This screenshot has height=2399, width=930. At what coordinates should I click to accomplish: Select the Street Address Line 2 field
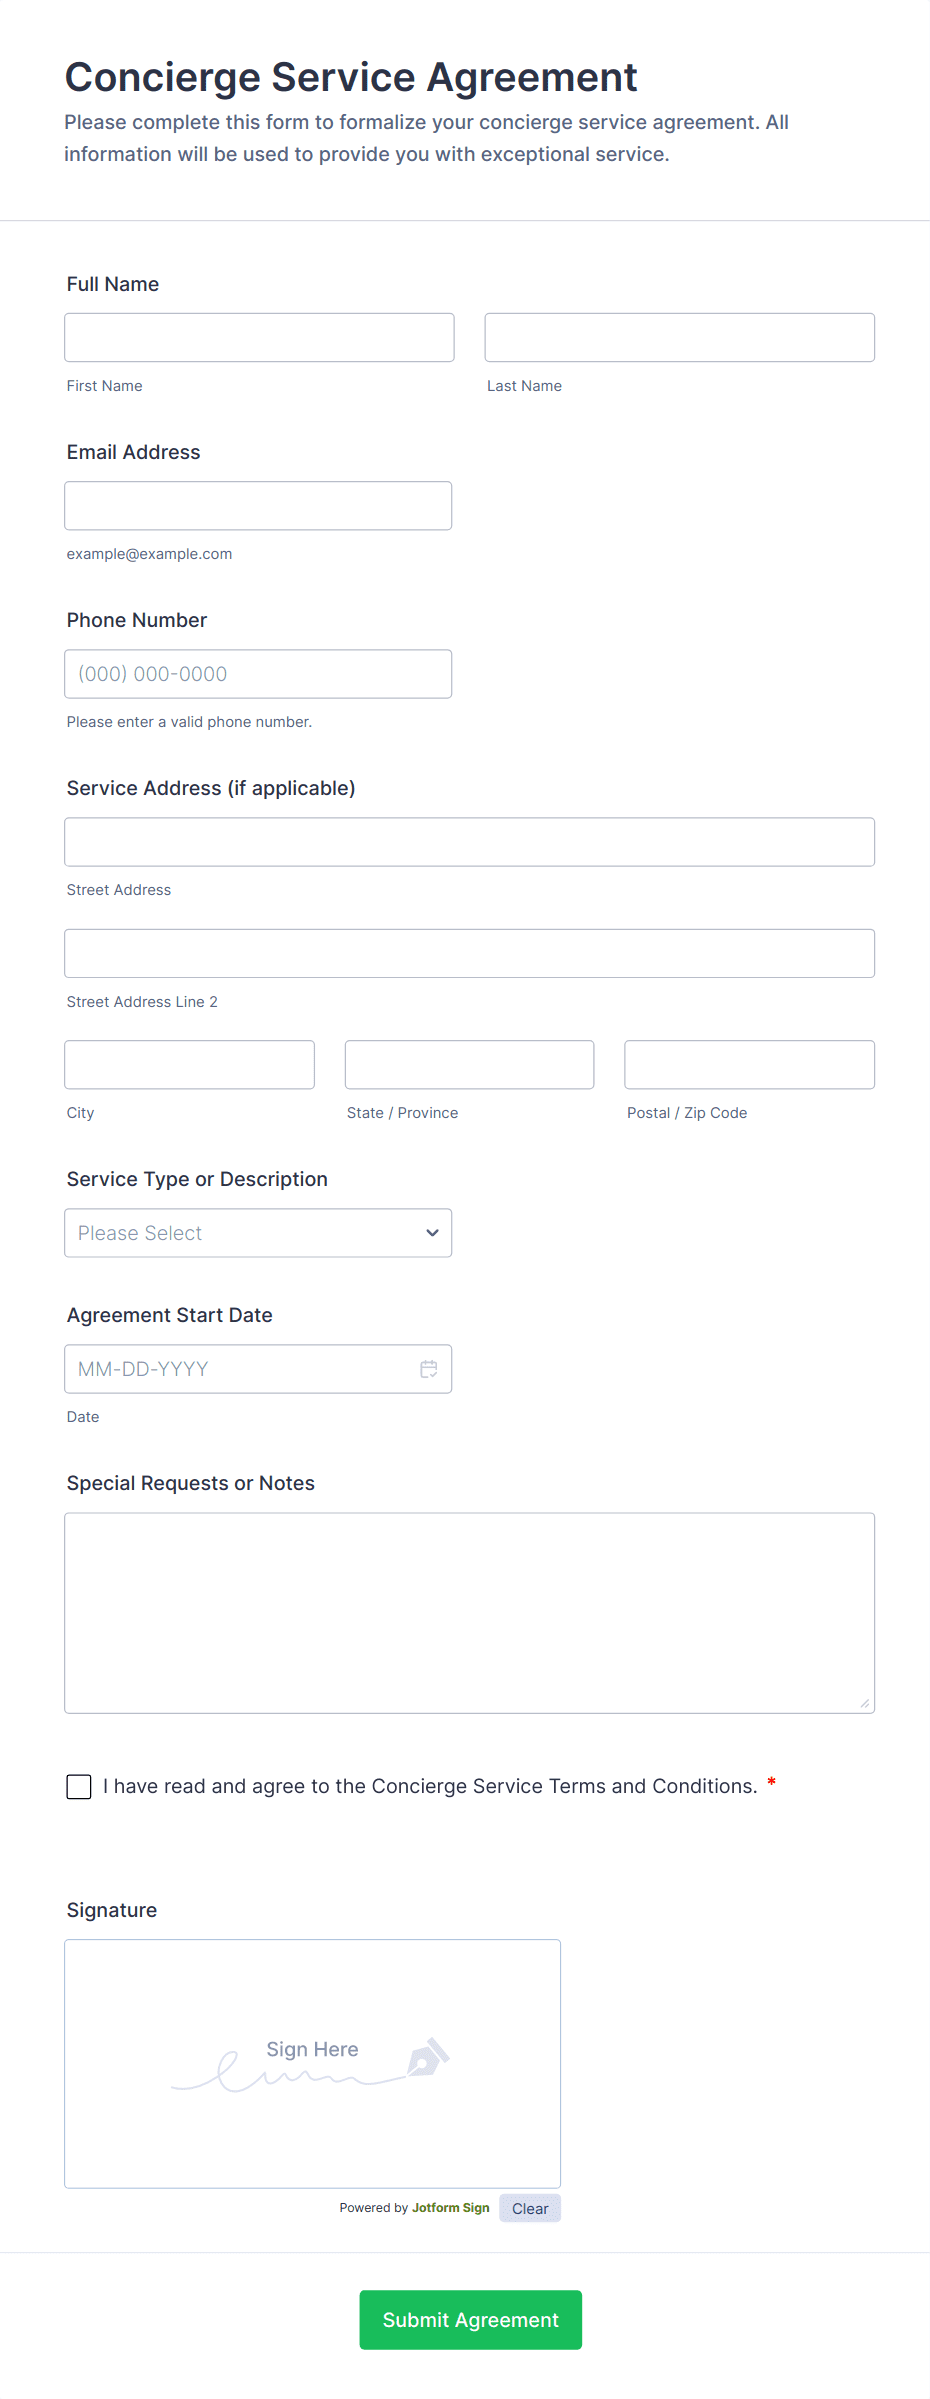[x=469, y=953]
